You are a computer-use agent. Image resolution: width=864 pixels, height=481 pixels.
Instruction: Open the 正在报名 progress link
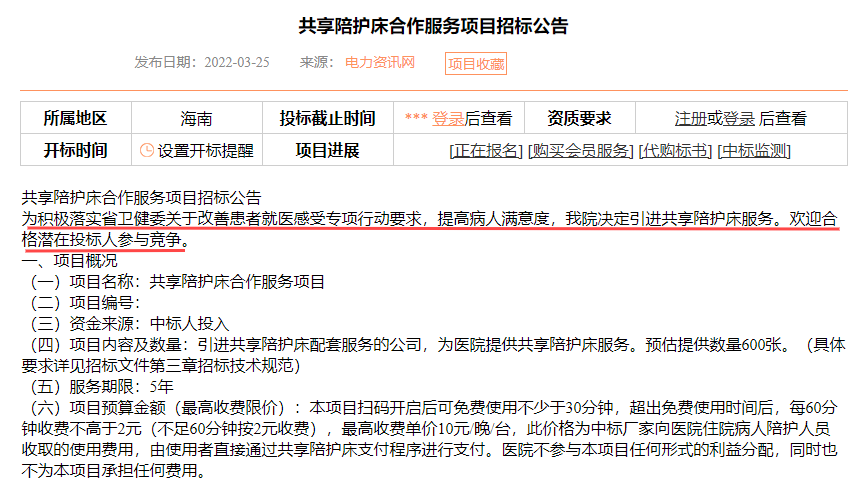click(x=486, y=151)
